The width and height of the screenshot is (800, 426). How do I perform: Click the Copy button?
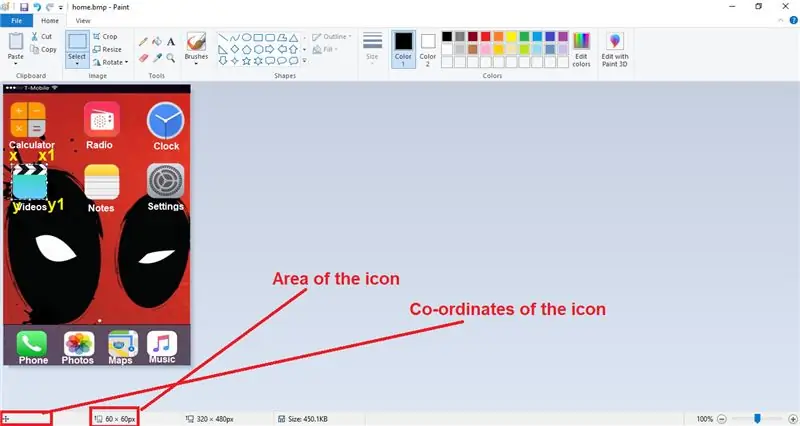(x=43, y=49)
